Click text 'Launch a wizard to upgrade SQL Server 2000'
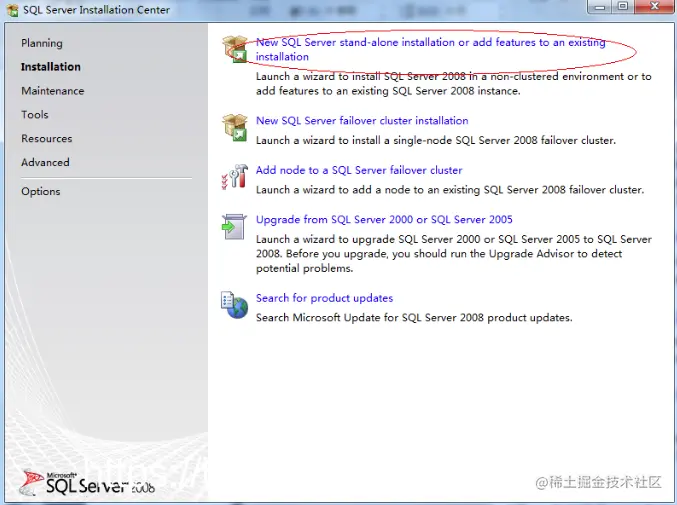The image size is (677, 505). tap(368, 239)
